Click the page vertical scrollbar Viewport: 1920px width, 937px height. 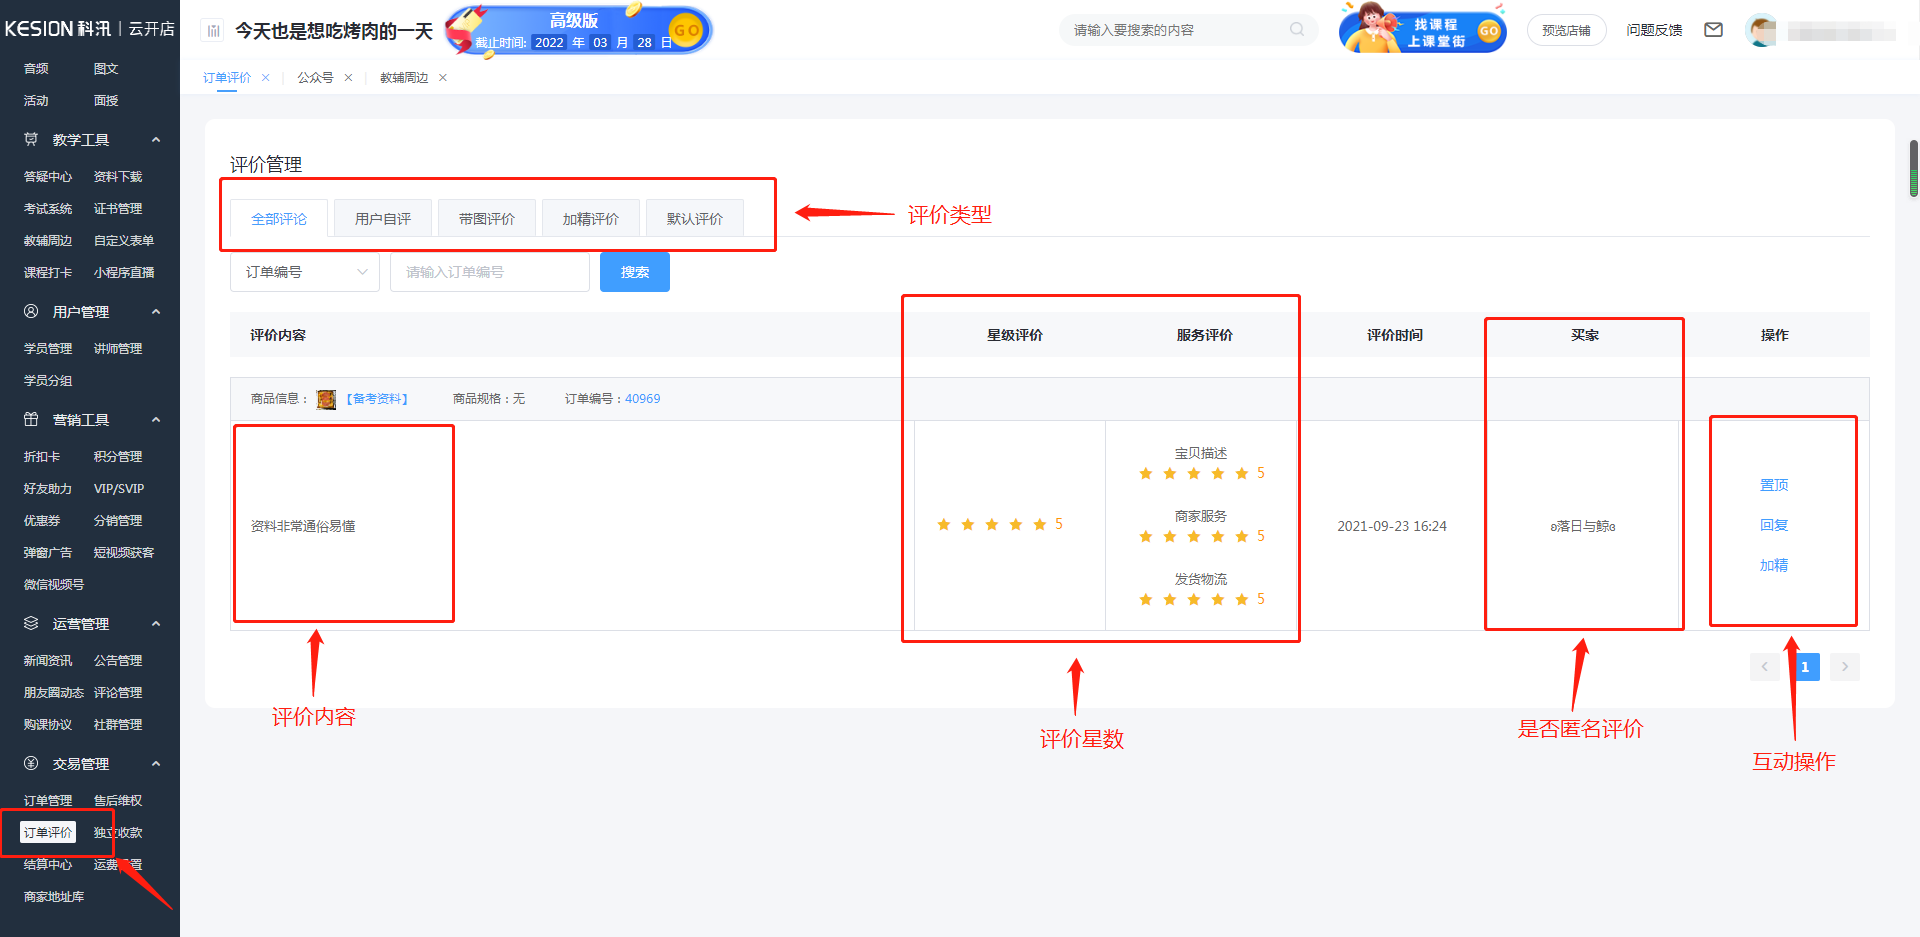tap(1914, 168)
